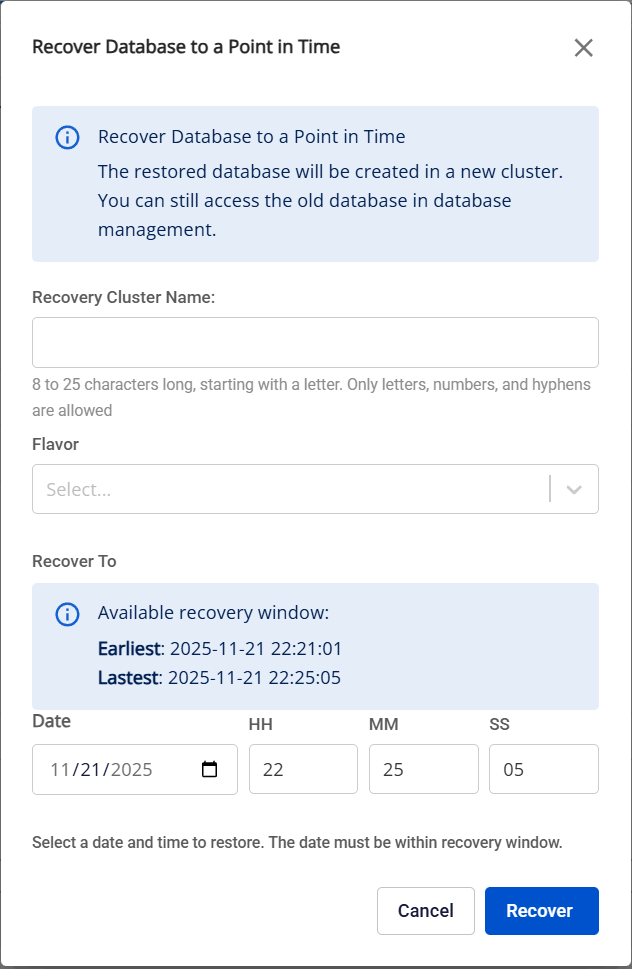632x969 pixels.
Task: Click the Recovery Cluster Name label
Action: pyautogui.click(x=124, y=297)
